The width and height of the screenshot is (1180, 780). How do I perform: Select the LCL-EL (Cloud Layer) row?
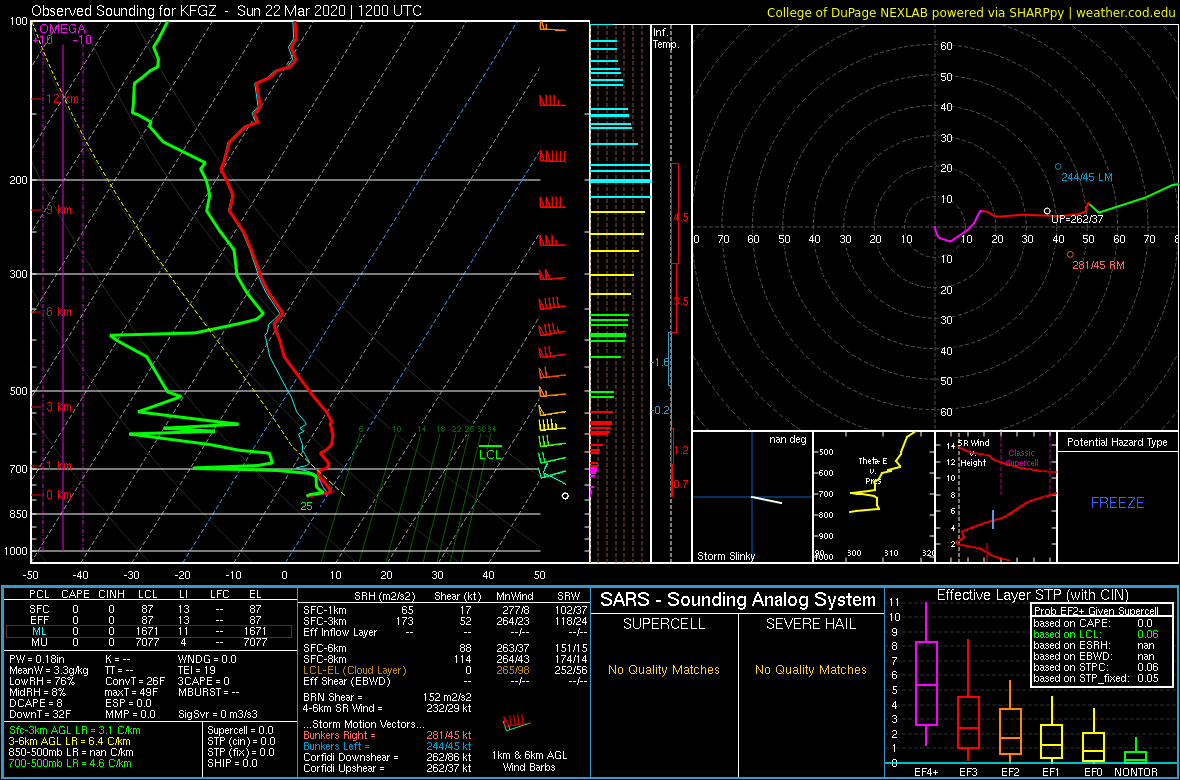tap(445, 670)
